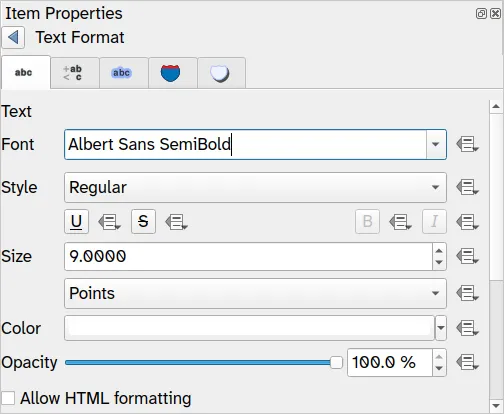Expand the Font family dropdown arrow
504x414 pixels.
pos(435,144)
